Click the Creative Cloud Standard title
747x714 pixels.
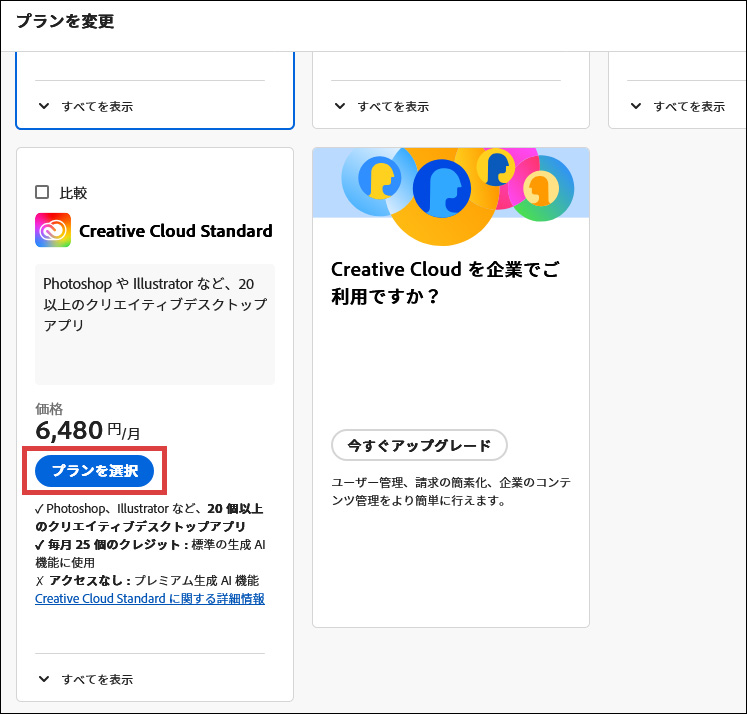pos(176,231)
